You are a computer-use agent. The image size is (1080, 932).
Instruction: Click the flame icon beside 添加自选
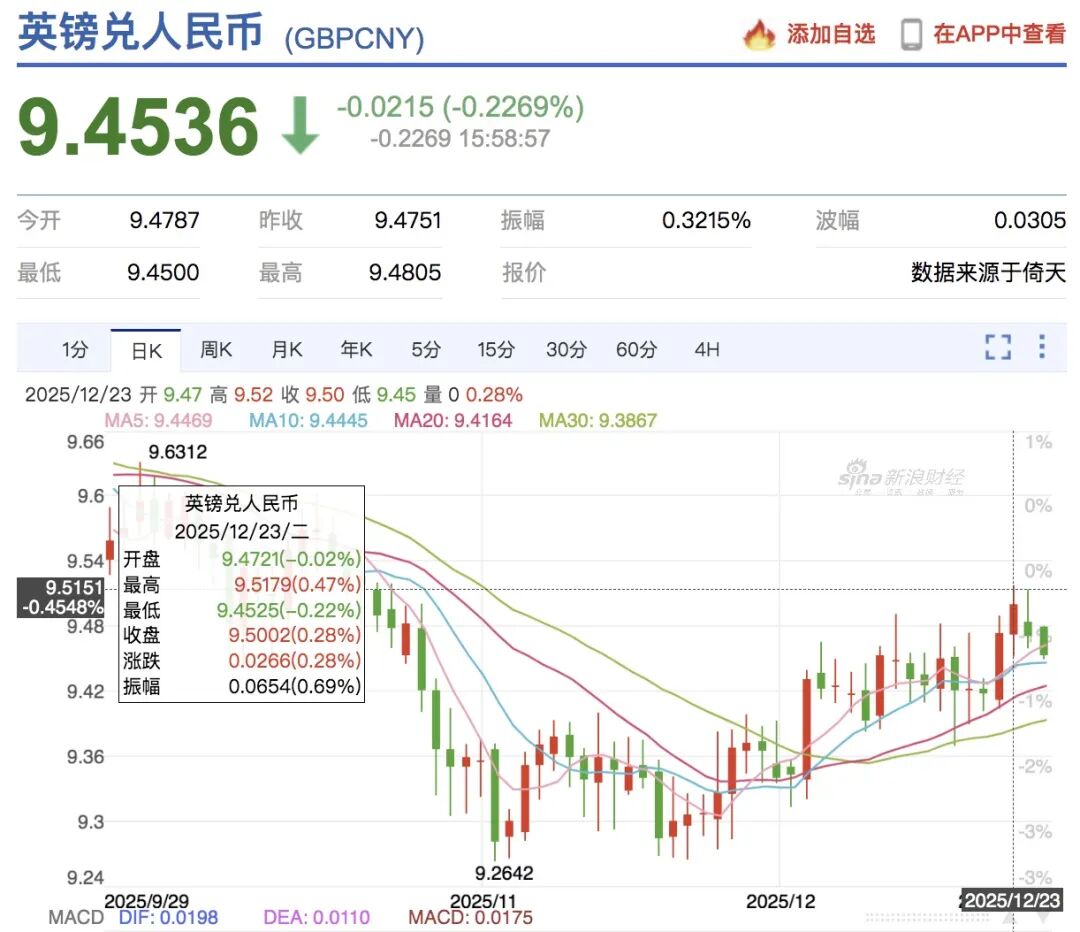pyautogui.click(x=760, y=33)
